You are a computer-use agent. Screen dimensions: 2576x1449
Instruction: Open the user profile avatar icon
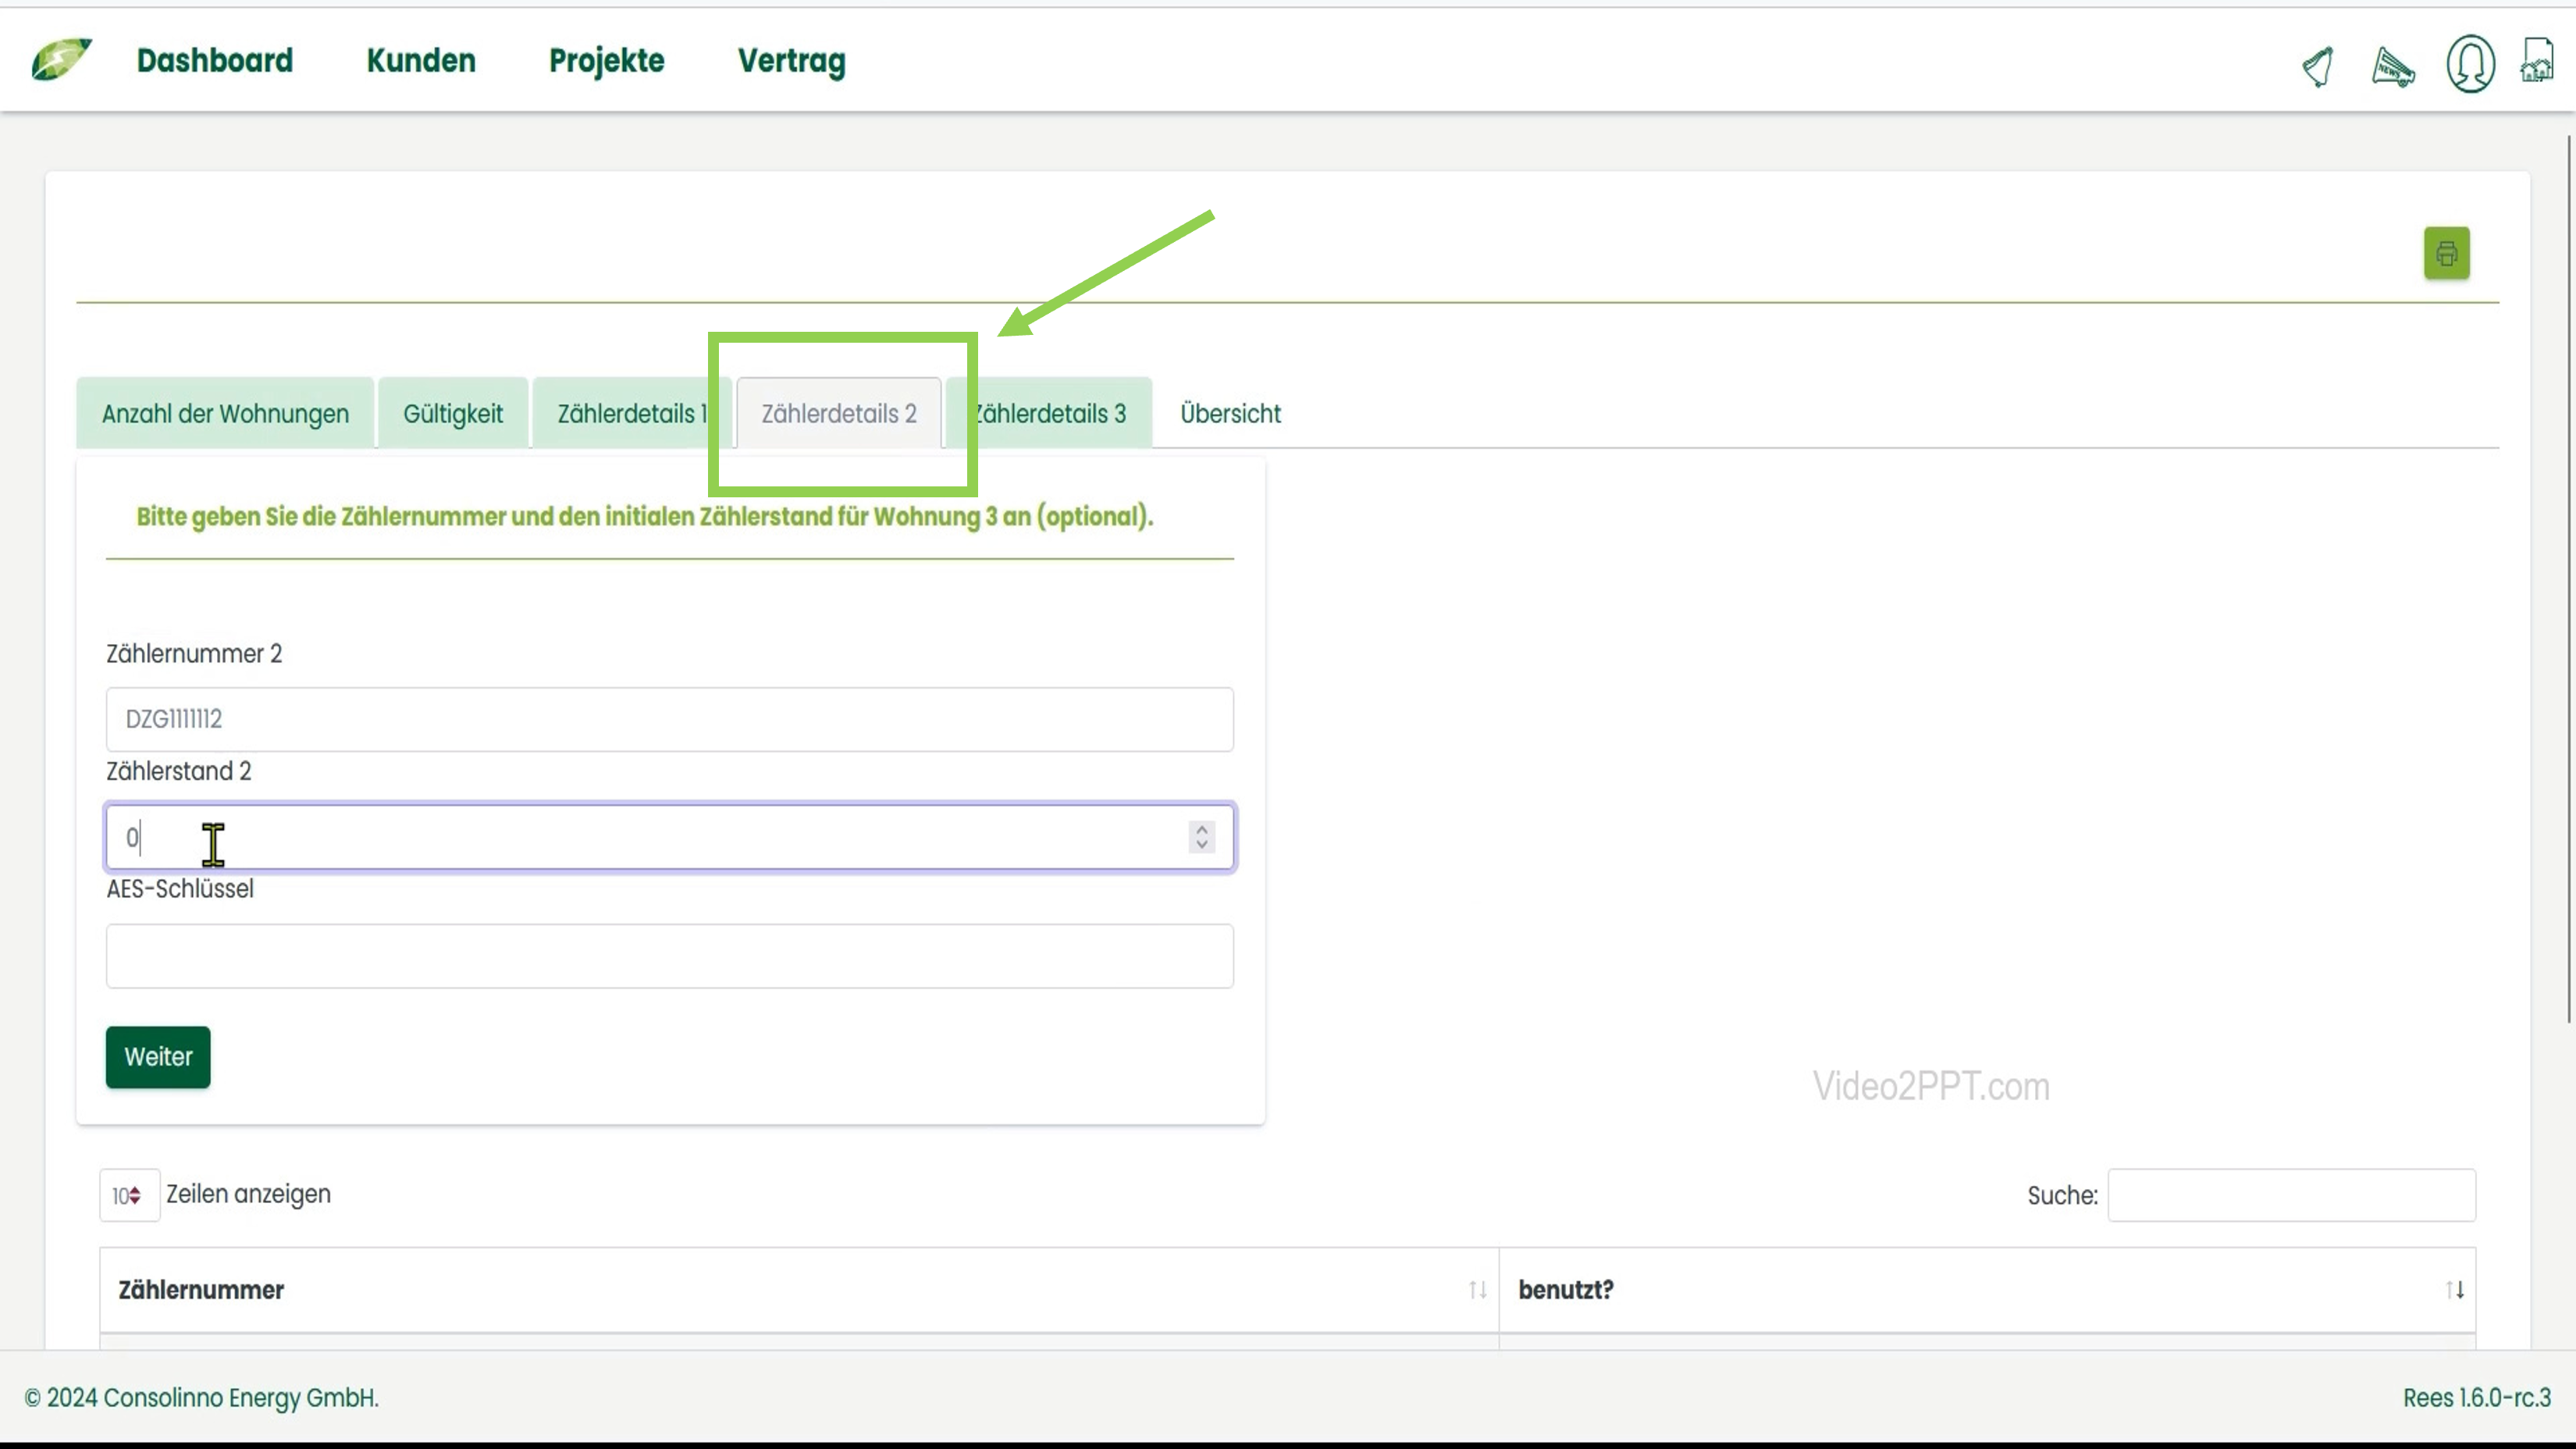coord(2469,64)
